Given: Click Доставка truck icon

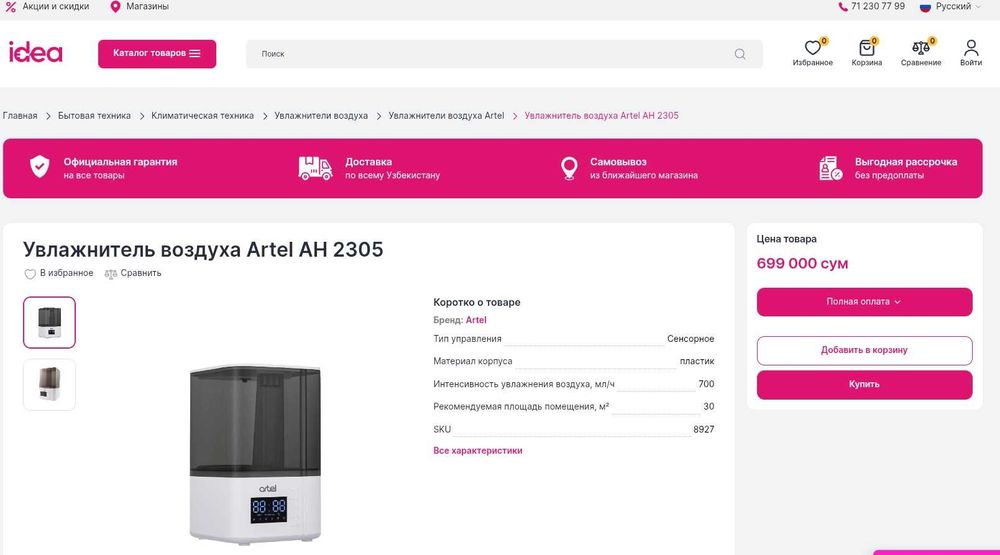Looking at the screenshot, I should (x=315, y=168).
